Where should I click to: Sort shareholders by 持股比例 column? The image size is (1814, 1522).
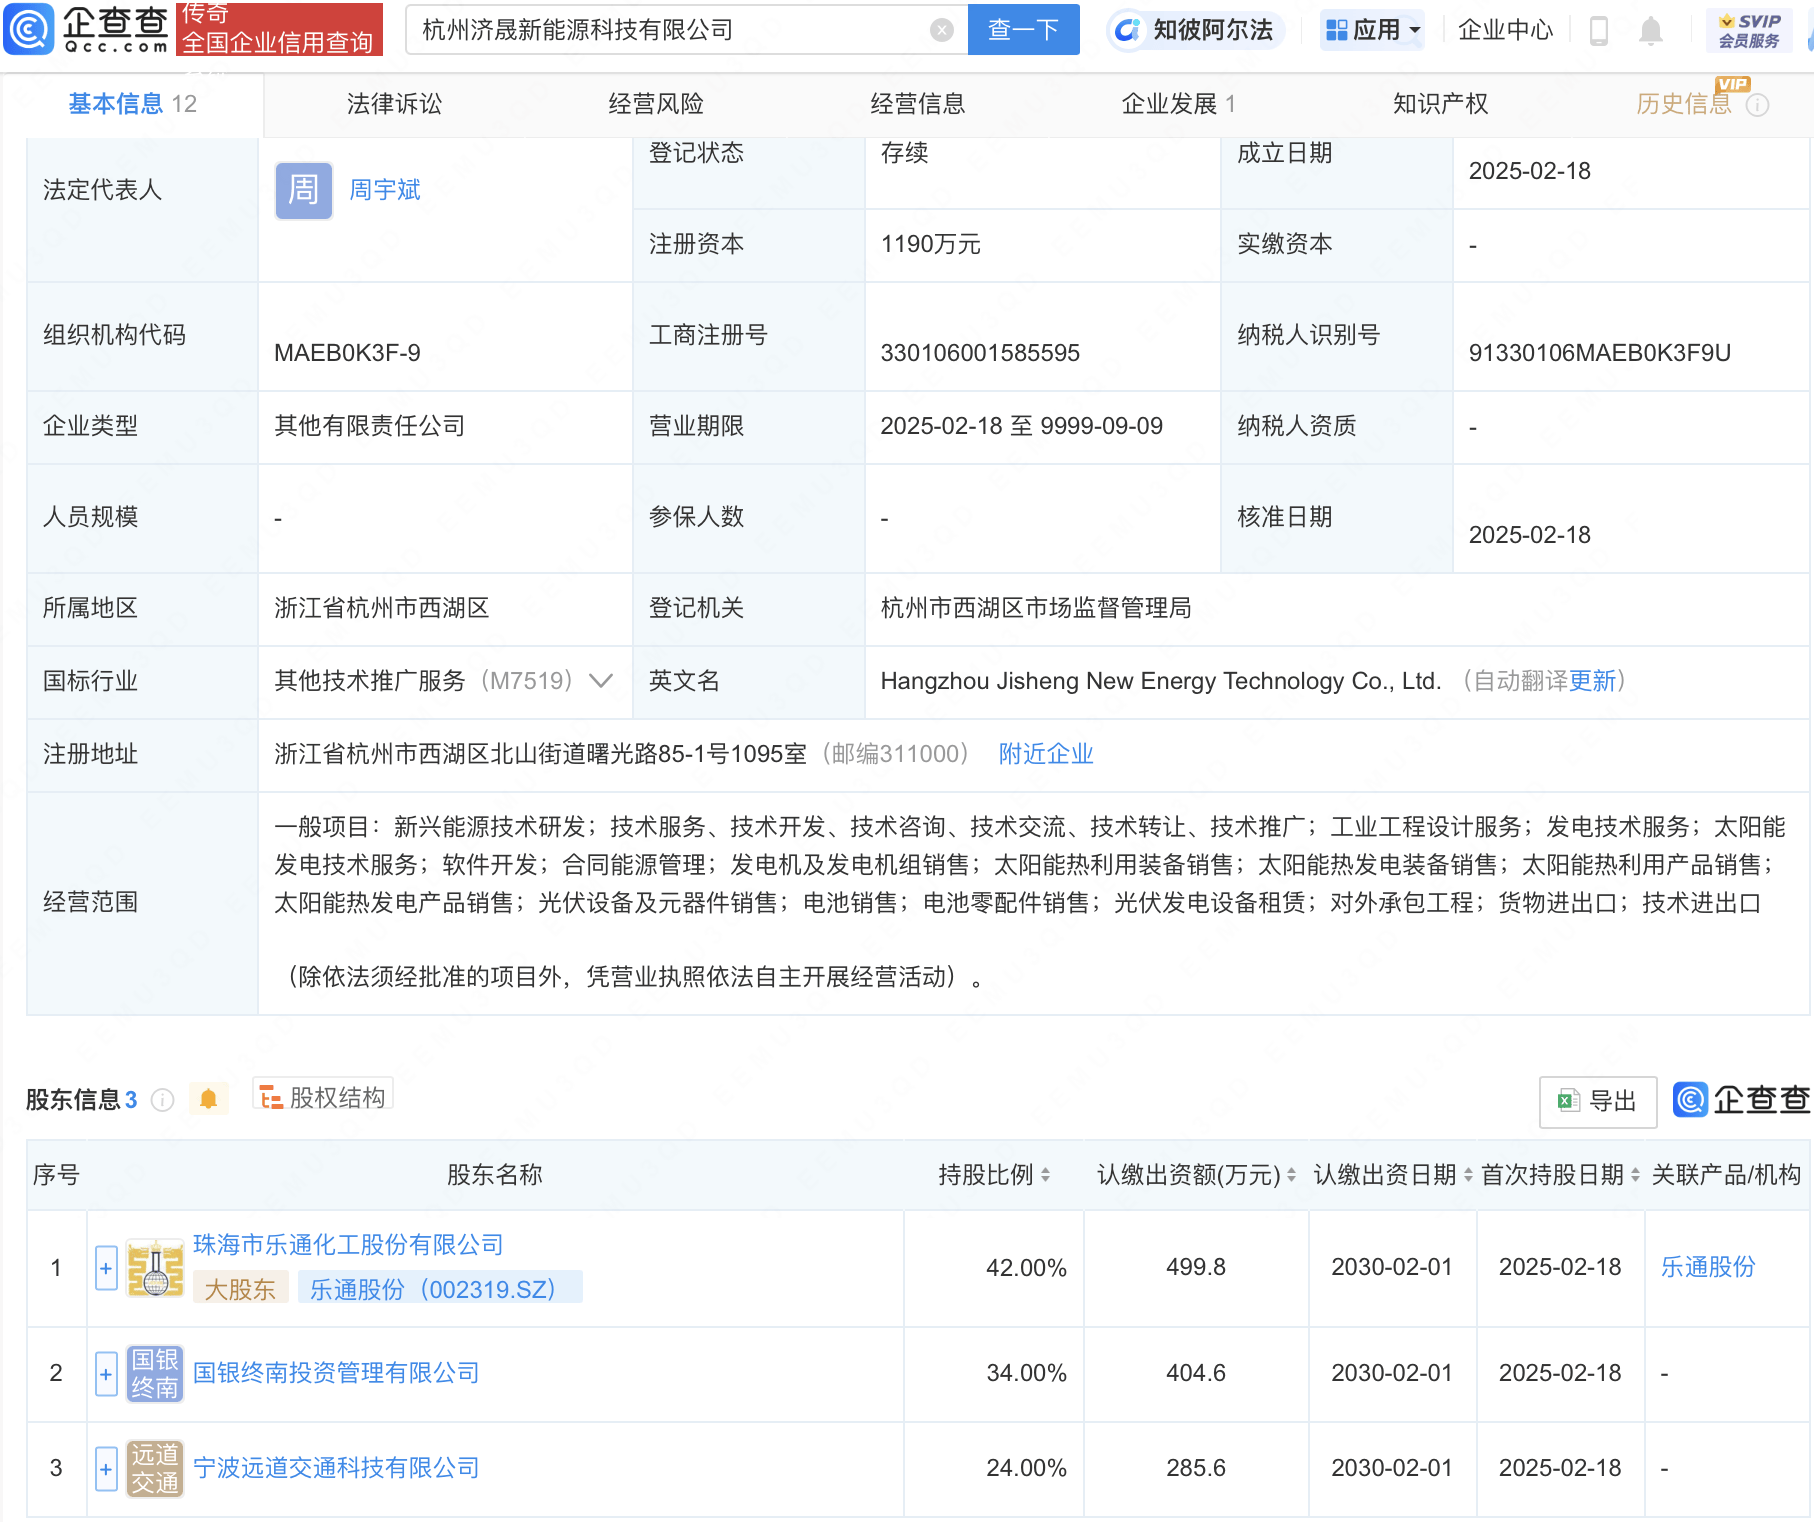[1046, 1175]
